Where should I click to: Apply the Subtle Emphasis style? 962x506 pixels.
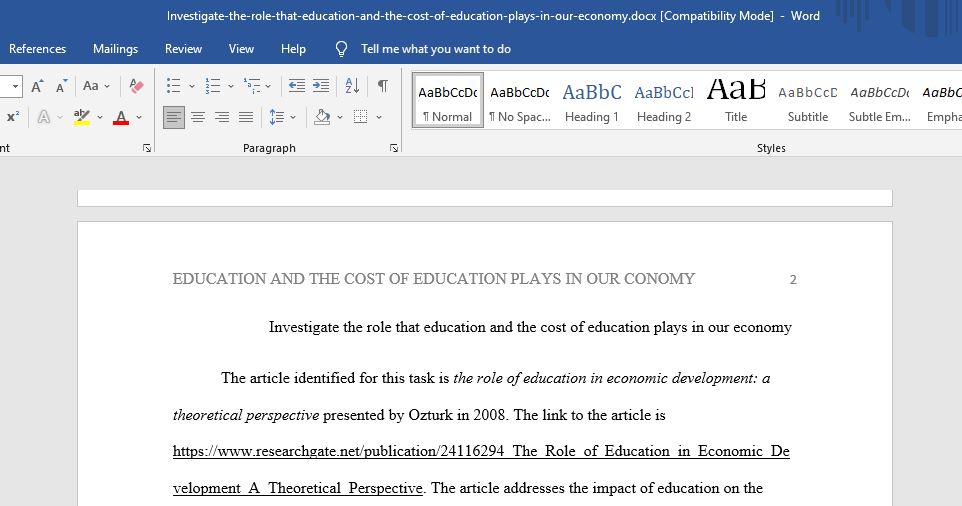click(880, 101)
